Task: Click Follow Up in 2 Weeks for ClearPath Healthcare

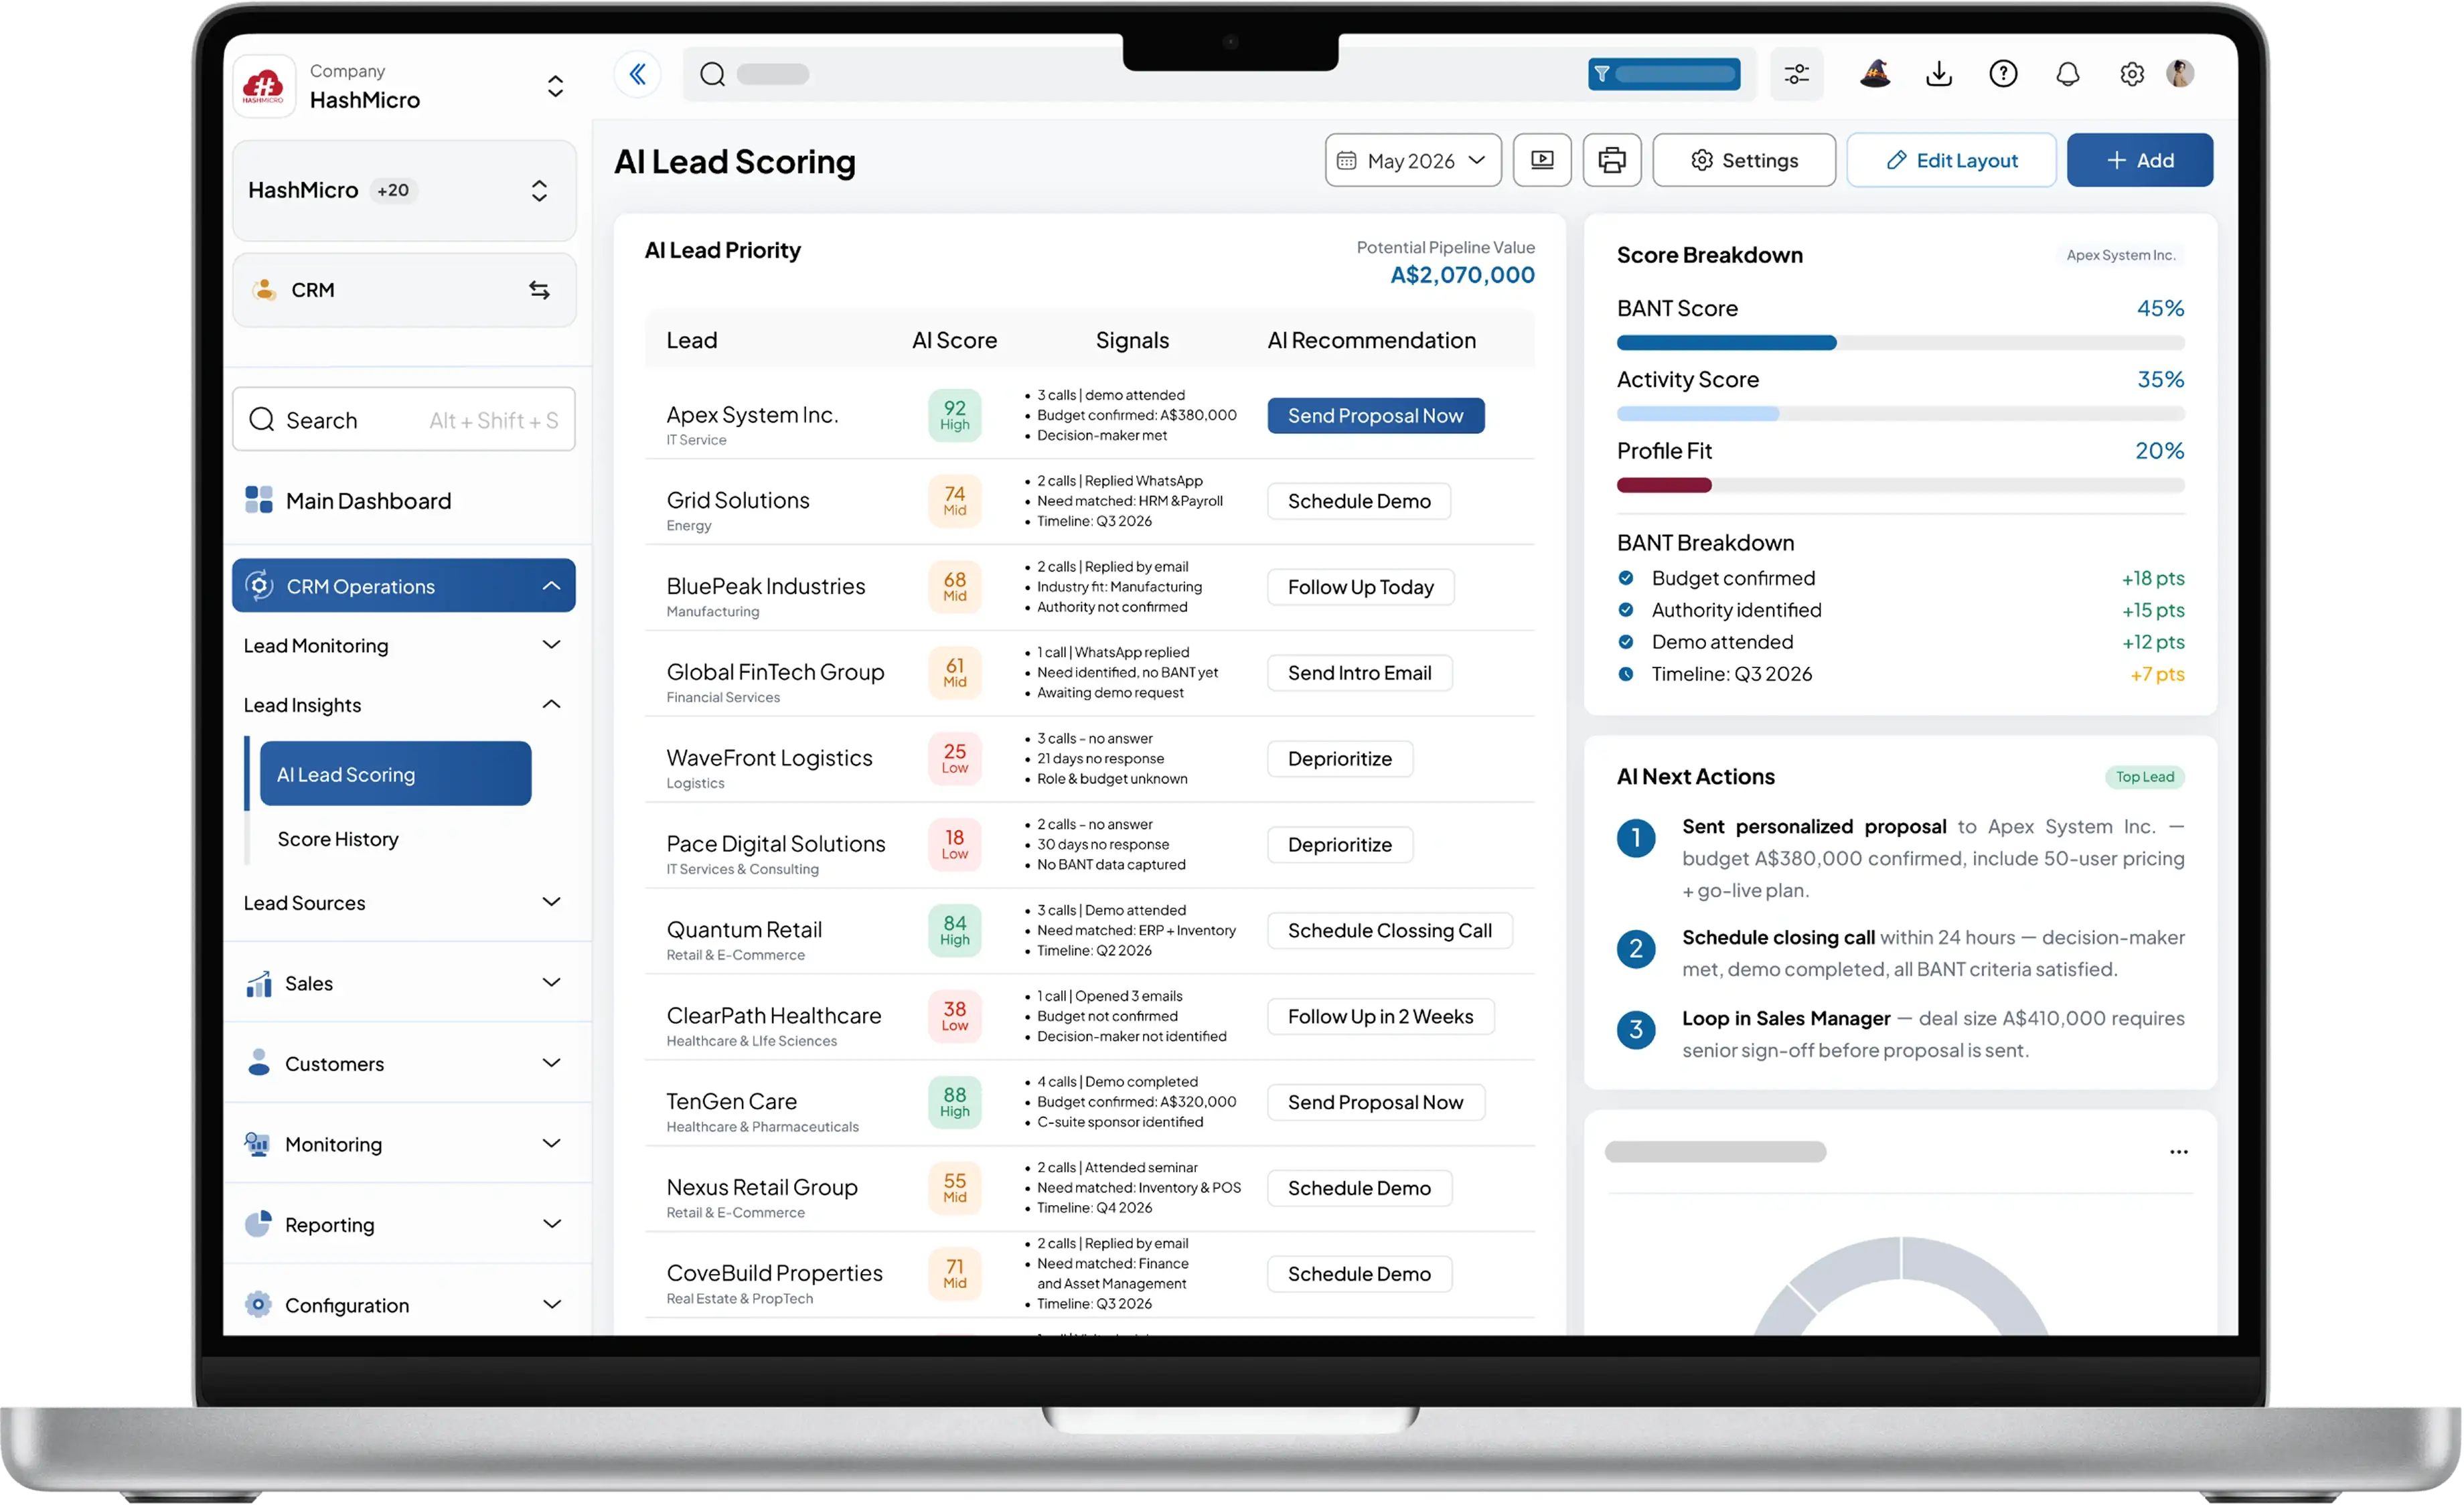Action: tap(1381, 1018)
